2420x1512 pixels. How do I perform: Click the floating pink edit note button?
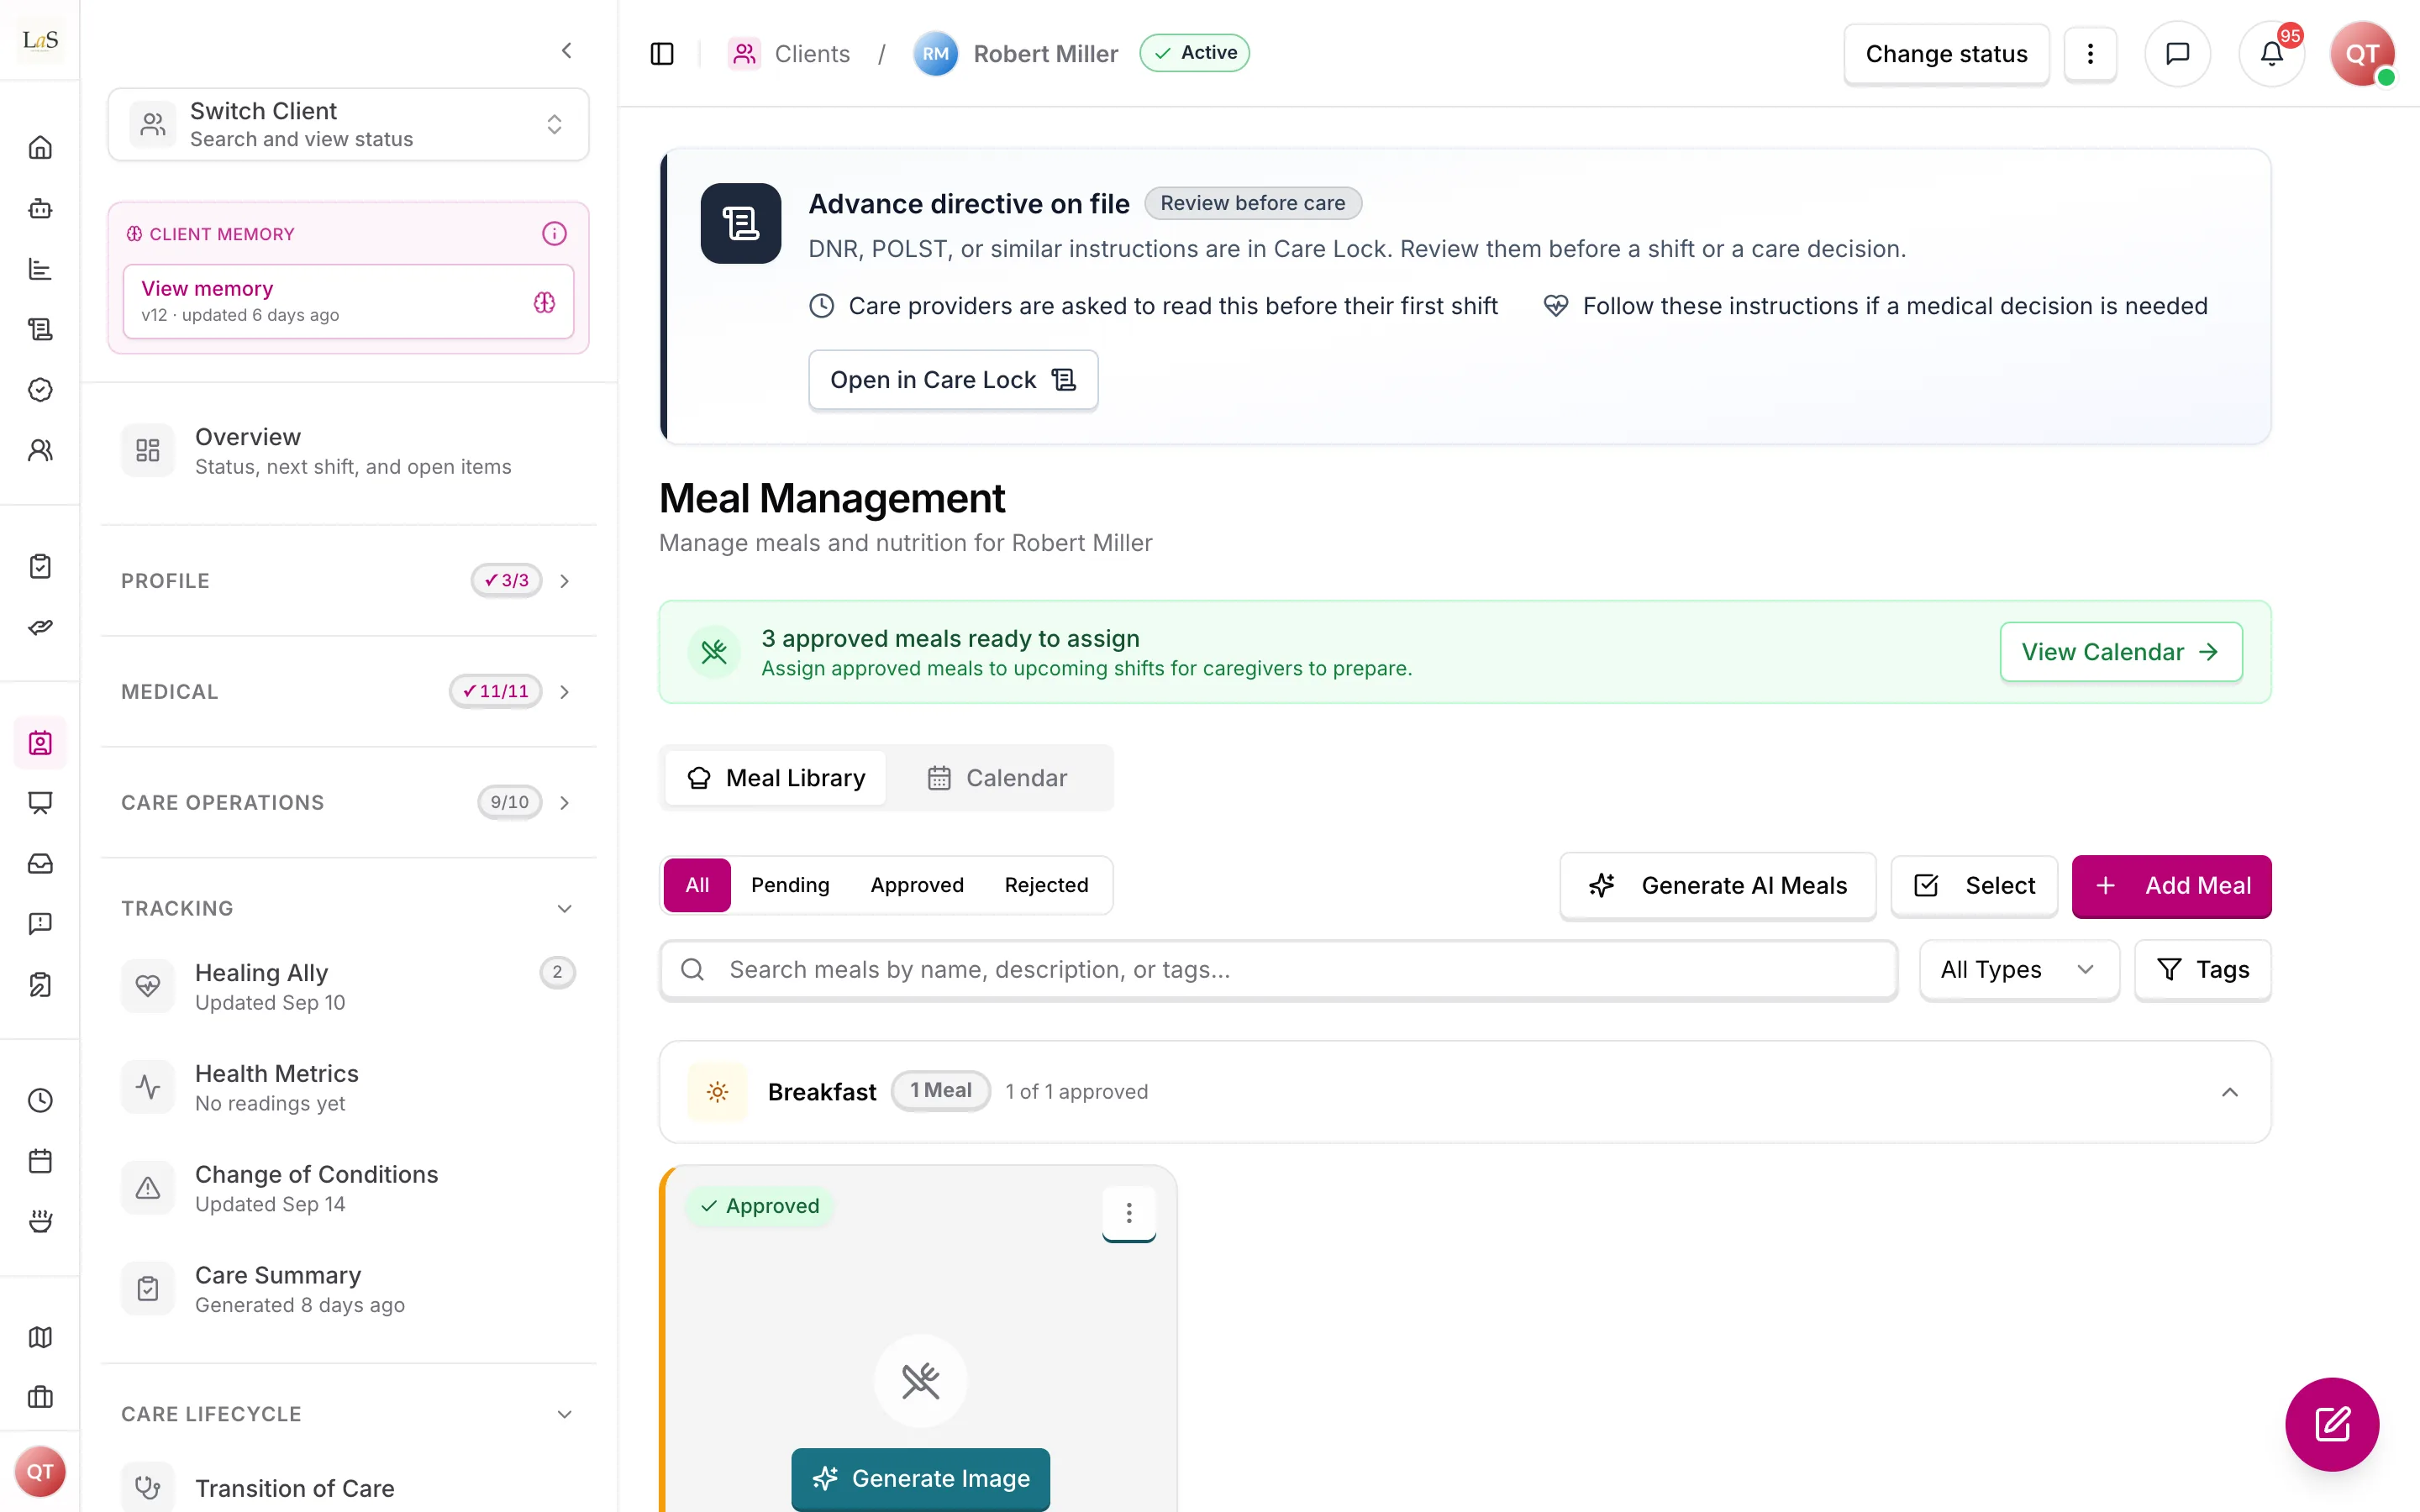pyautogui.click(x=2331, y=1424)
